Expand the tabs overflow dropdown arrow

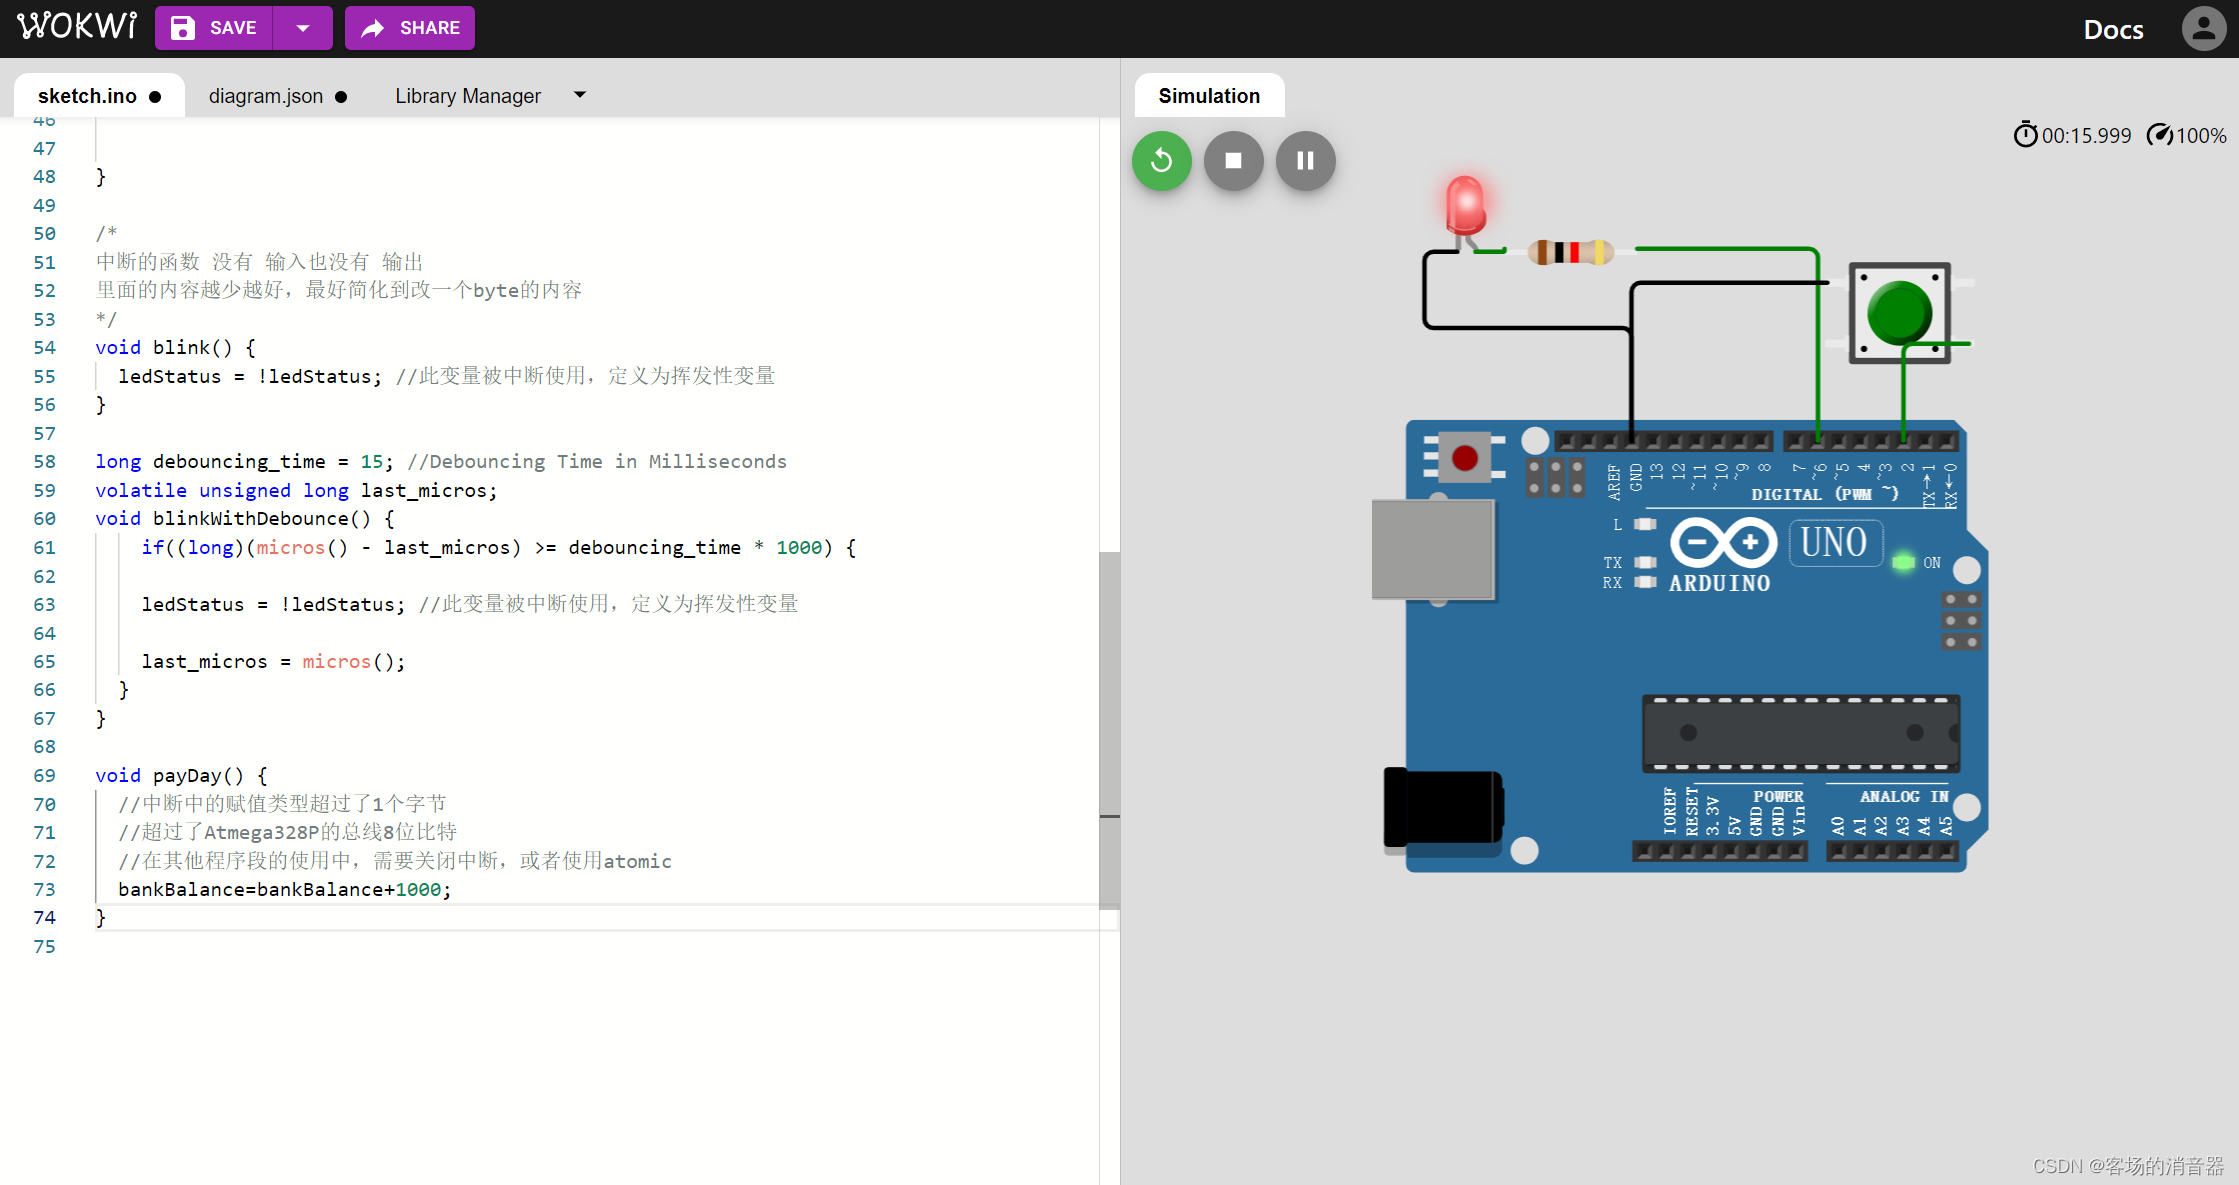click(580, 95)
